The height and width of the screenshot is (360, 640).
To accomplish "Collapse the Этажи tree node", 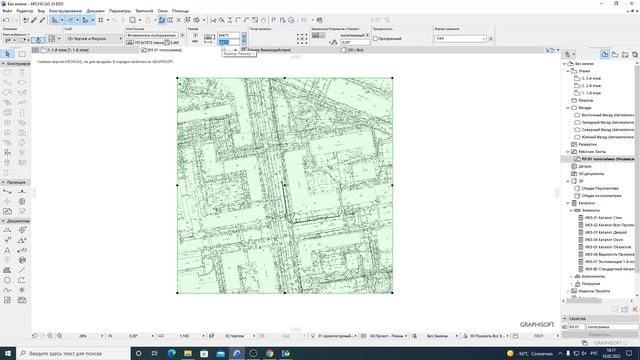I will [x=568, y=71].
